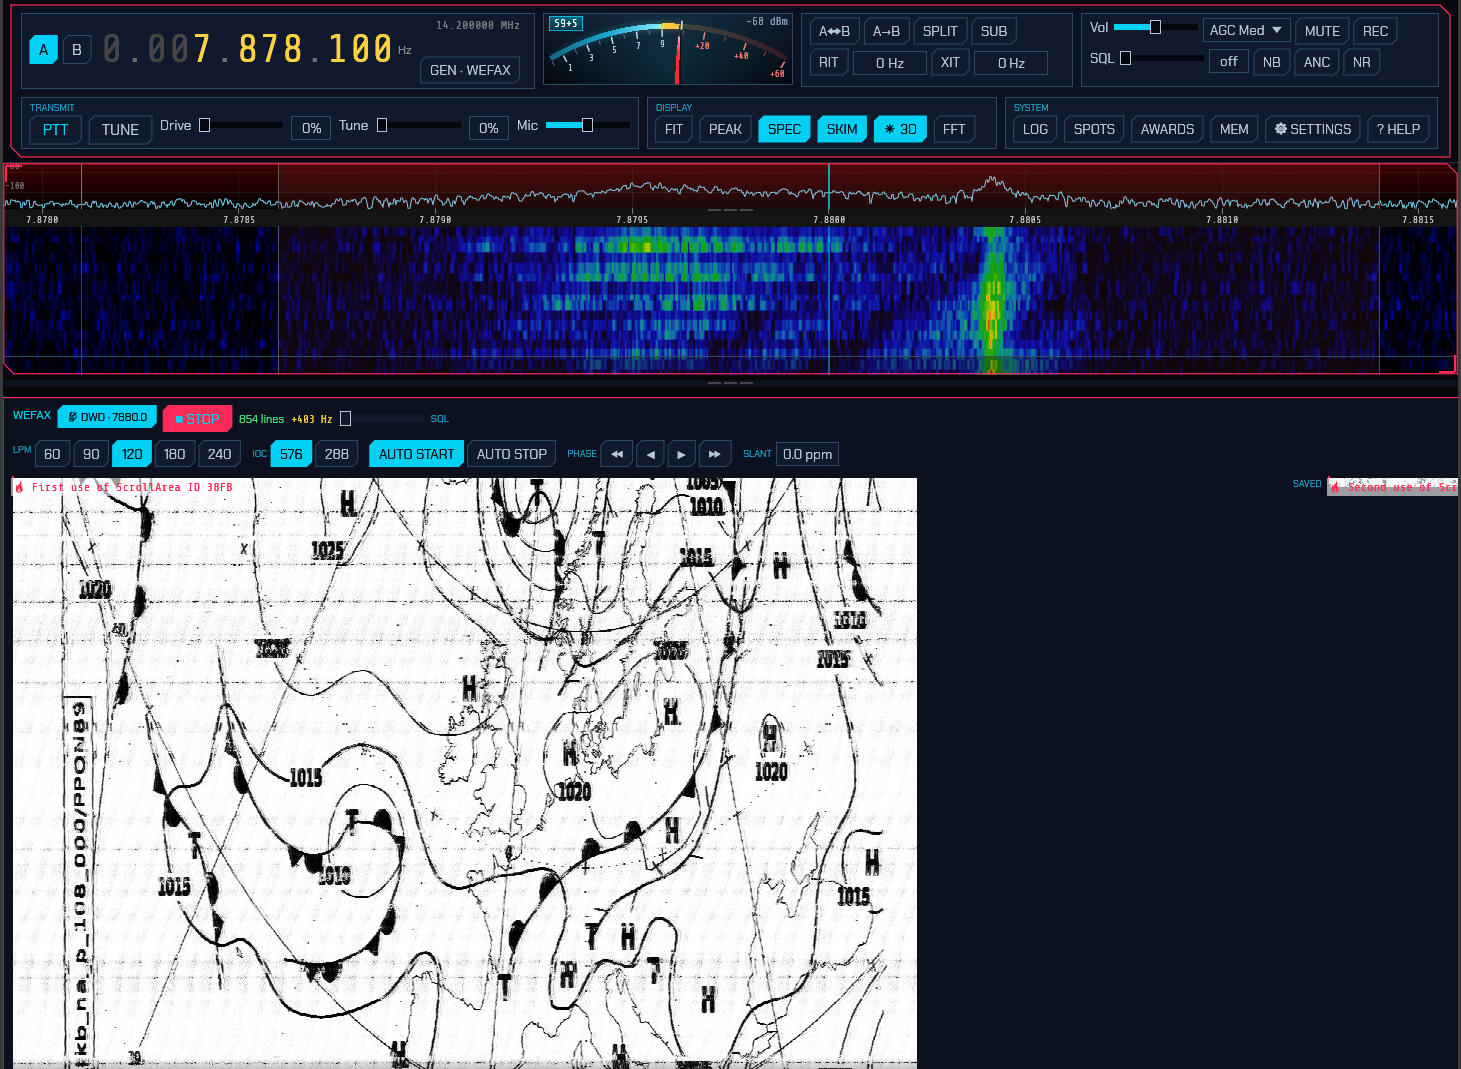Open the MEM memory panel

coord(1234,129)
